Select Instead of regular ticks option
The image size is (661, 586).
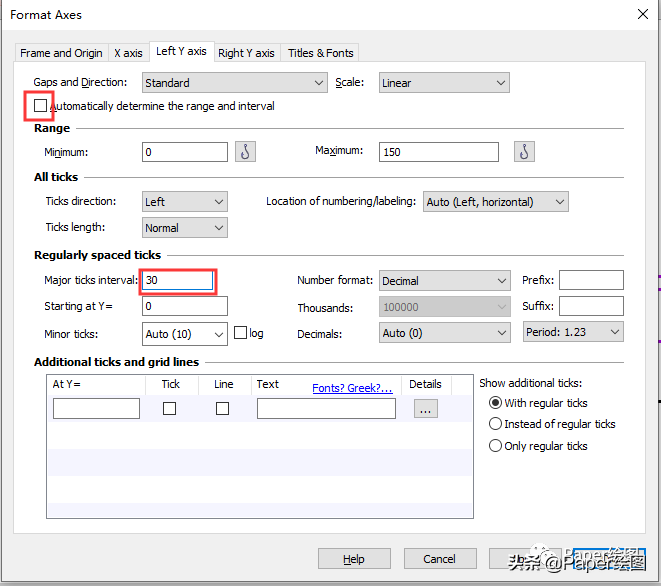[x=495, y=424]
